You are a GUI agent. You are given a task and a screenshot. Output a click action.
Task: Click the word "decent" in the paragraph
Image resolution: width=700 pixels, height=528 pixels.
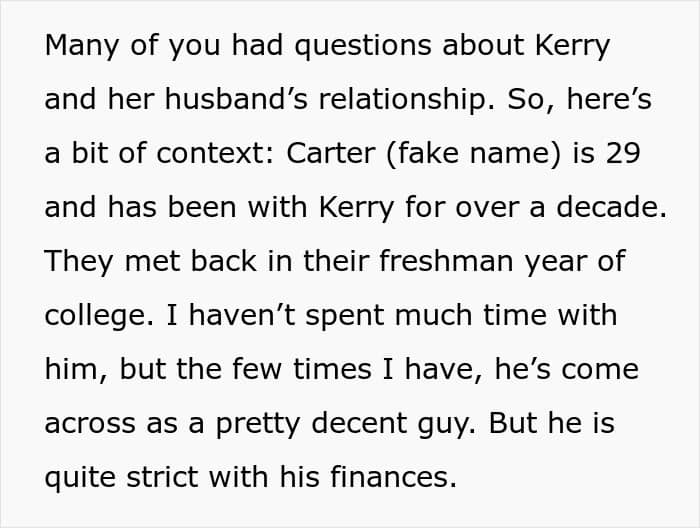pos(359,423)
